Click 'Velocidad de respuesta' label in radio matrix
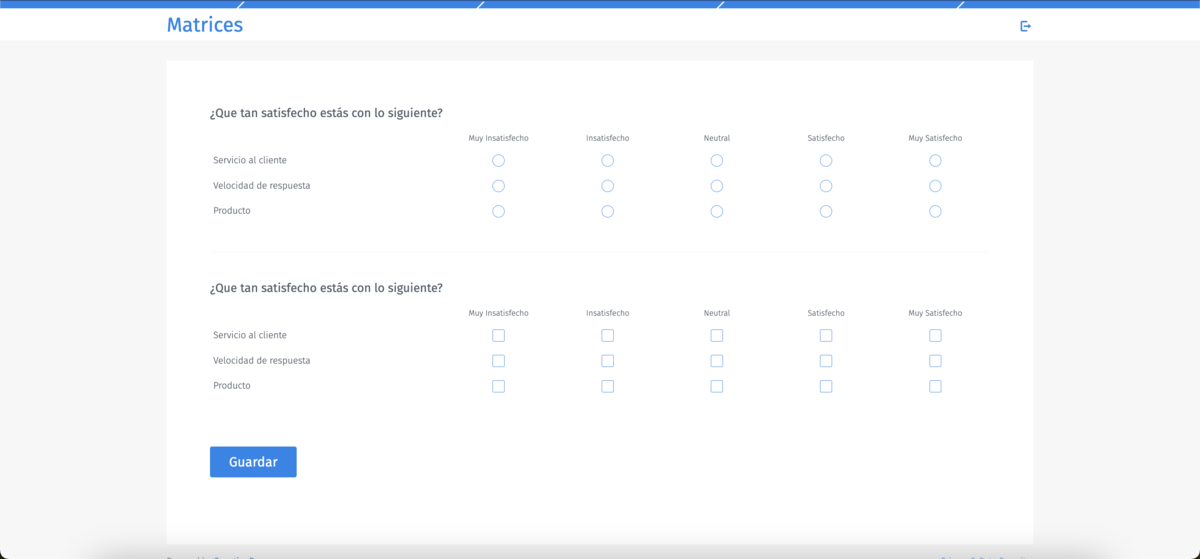The width and height of the screenshot is (1200, 559). pyautogui.click(x=262, y=186)
